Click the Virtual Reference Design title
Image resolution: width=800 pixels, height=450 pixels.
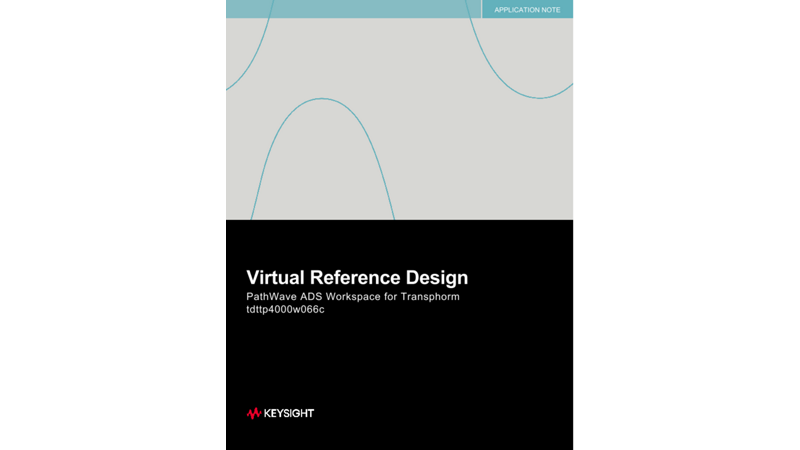tap(357, 278)
